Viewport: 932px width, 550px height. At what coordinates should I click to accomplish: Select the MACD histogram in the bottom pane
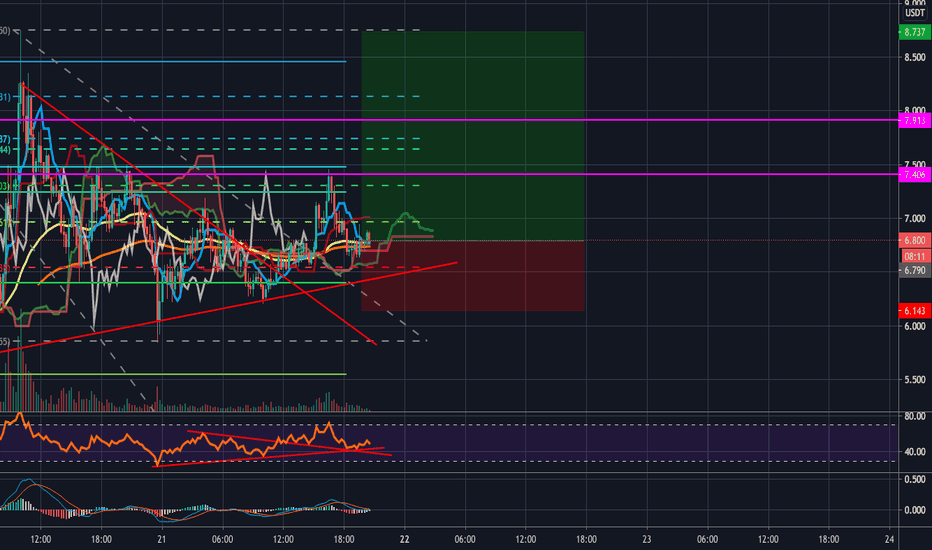tap(184, 510)
